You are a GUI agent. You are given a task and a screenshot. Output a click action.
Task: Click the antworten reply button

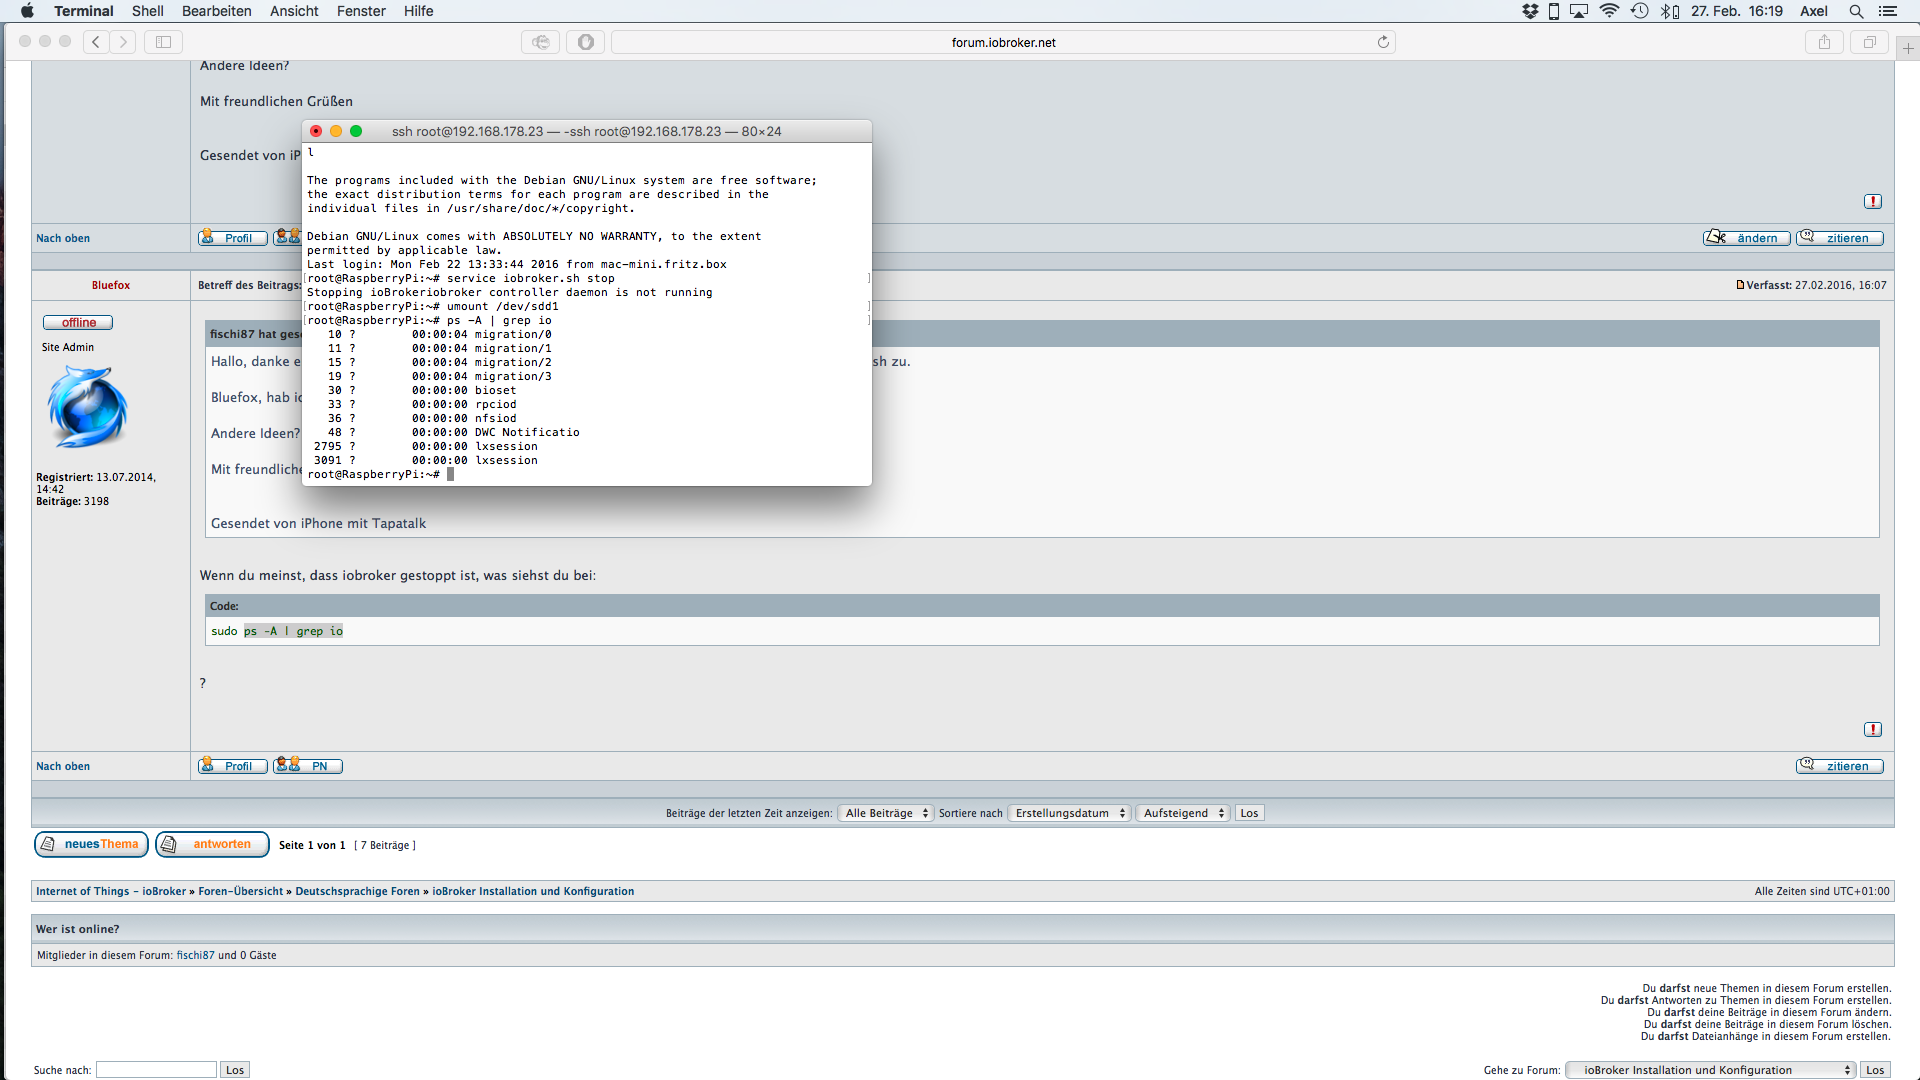click(212, 845)
